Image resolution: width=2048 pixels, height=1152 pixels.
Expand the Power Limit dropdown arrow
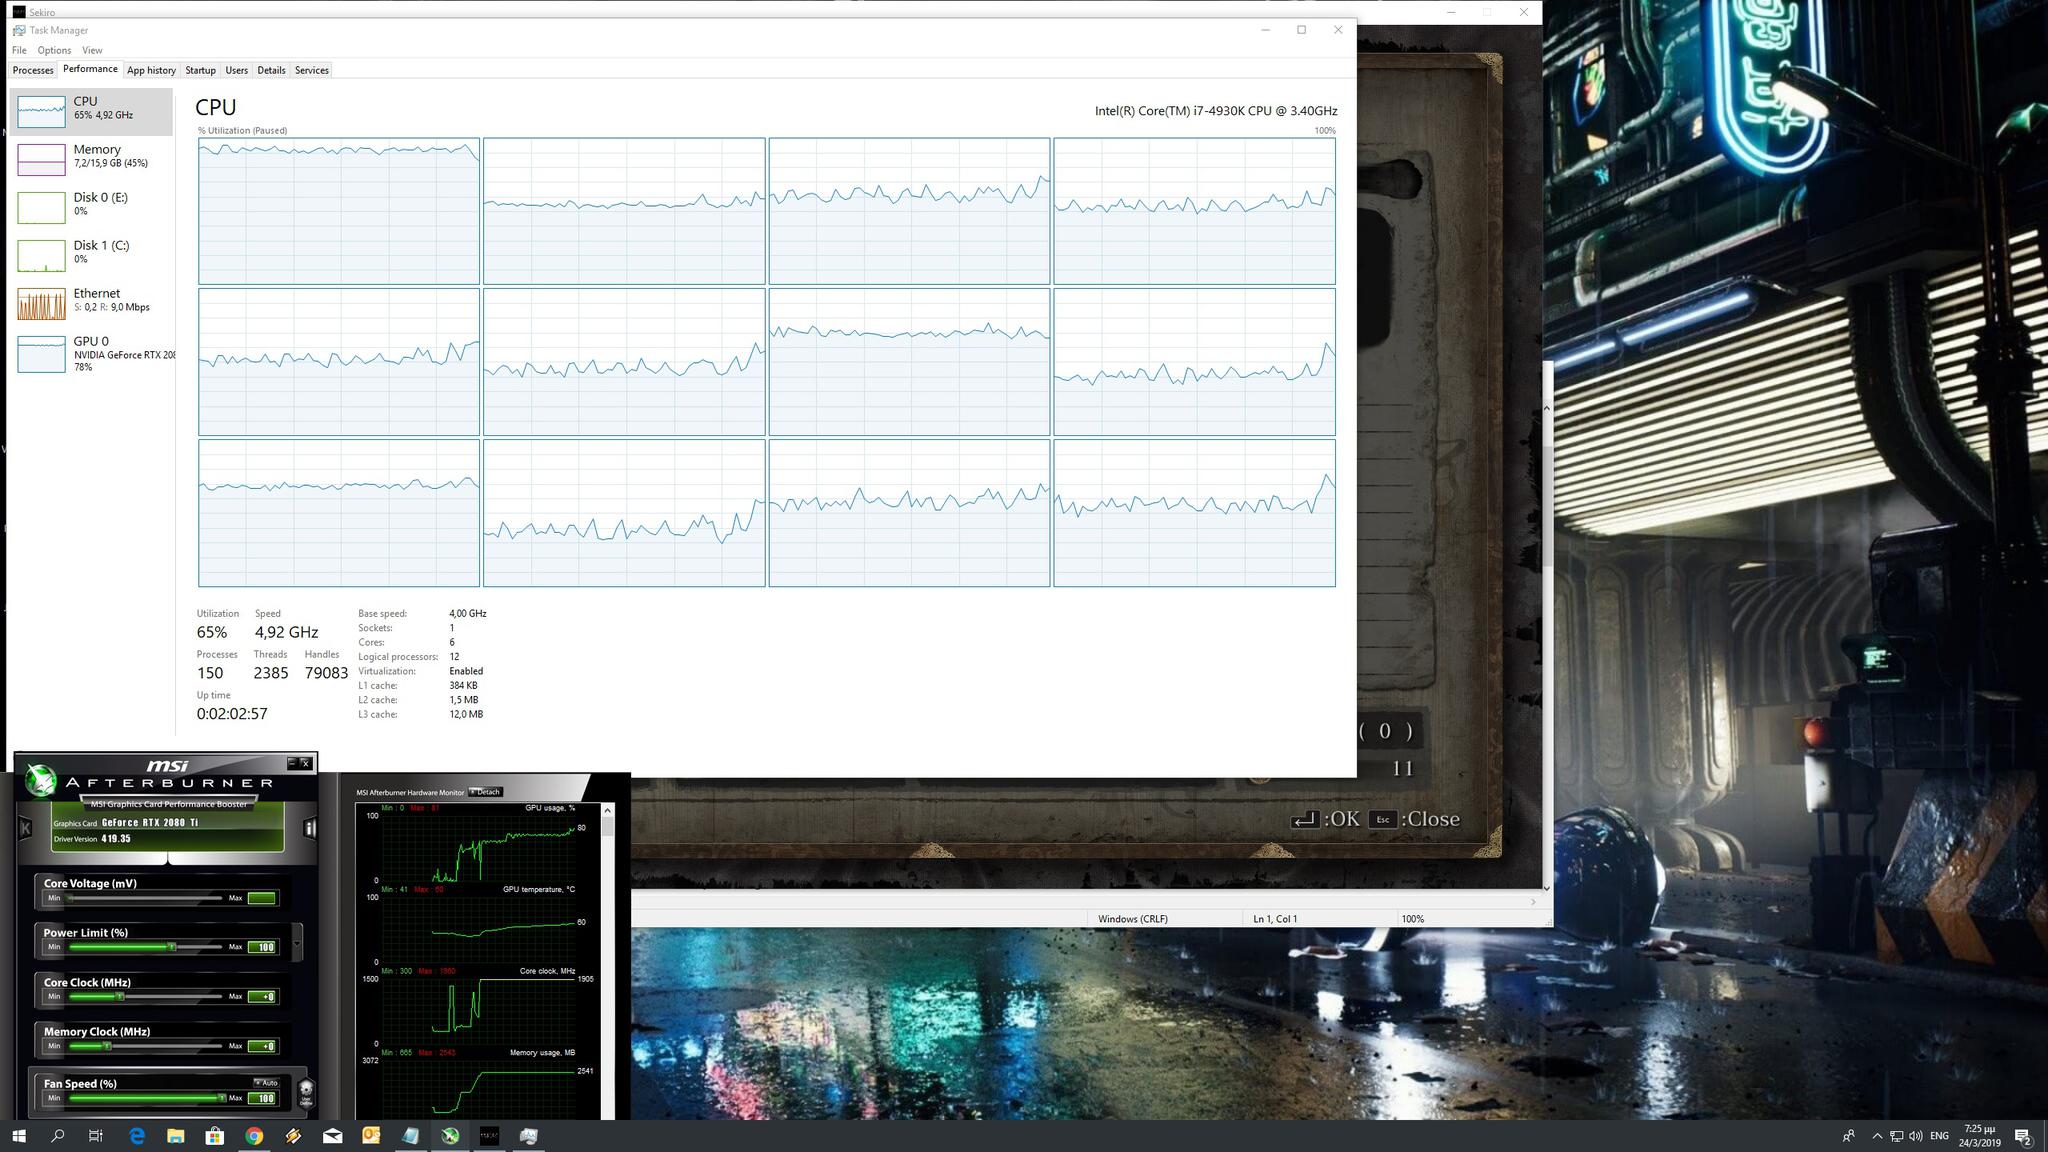[x=297, y=942]
